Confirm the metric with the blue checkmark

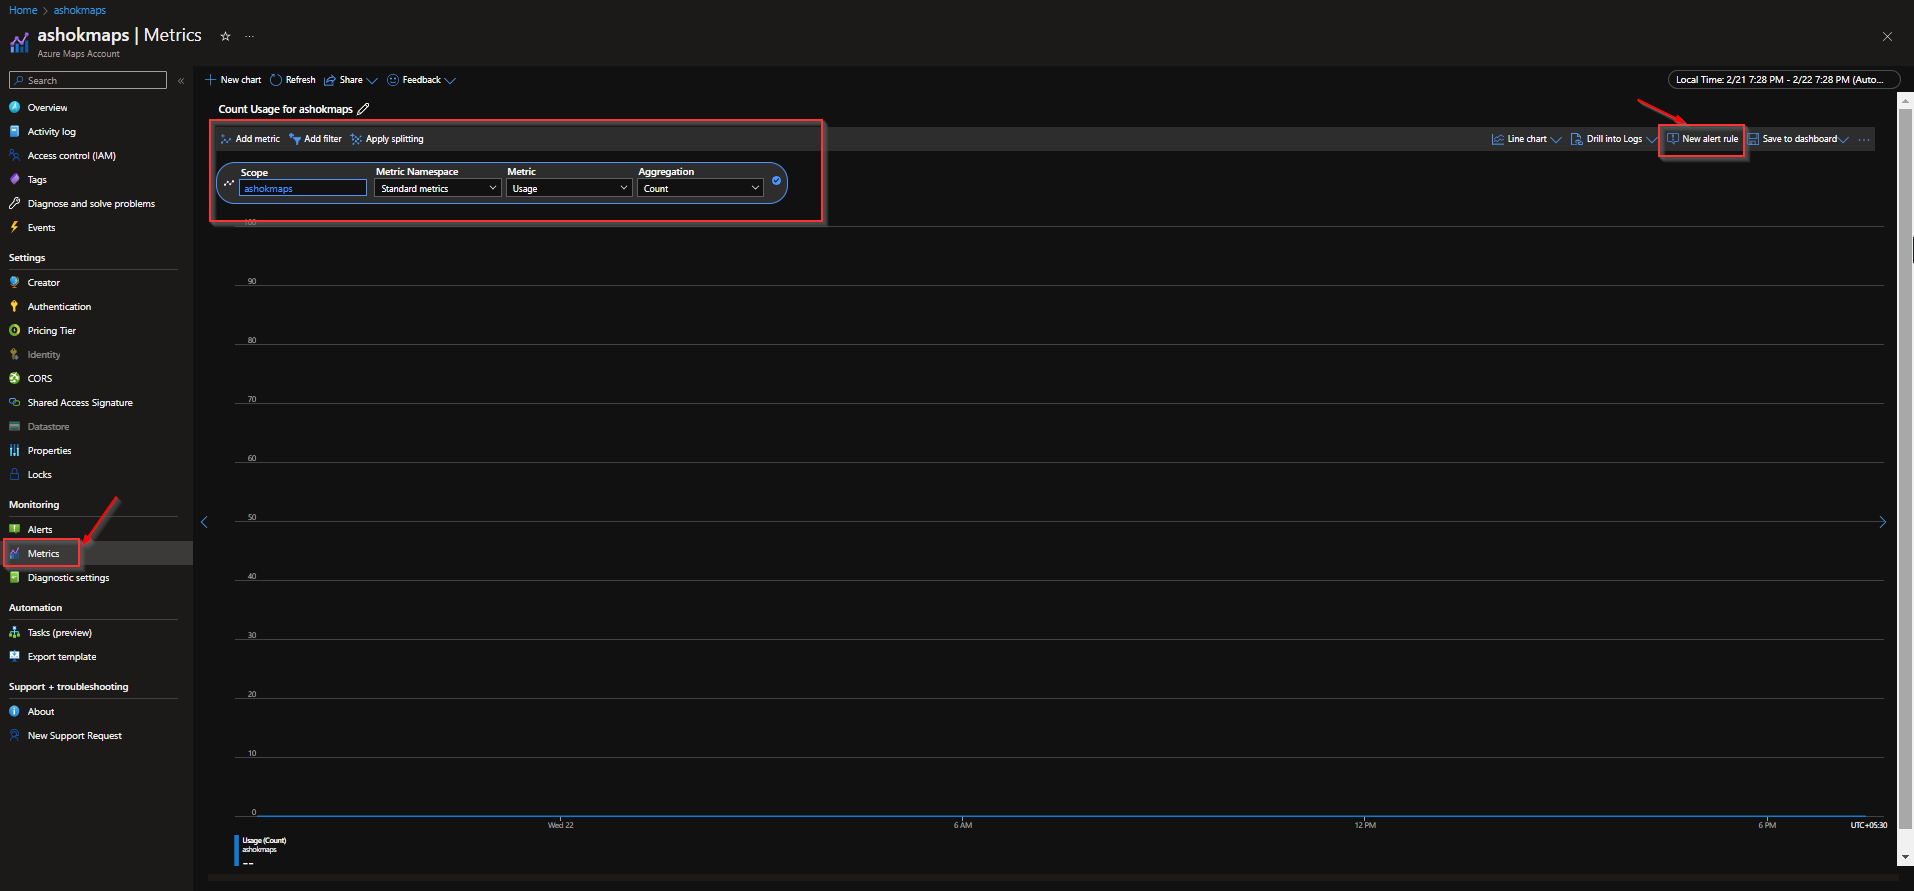pos(776,181)
